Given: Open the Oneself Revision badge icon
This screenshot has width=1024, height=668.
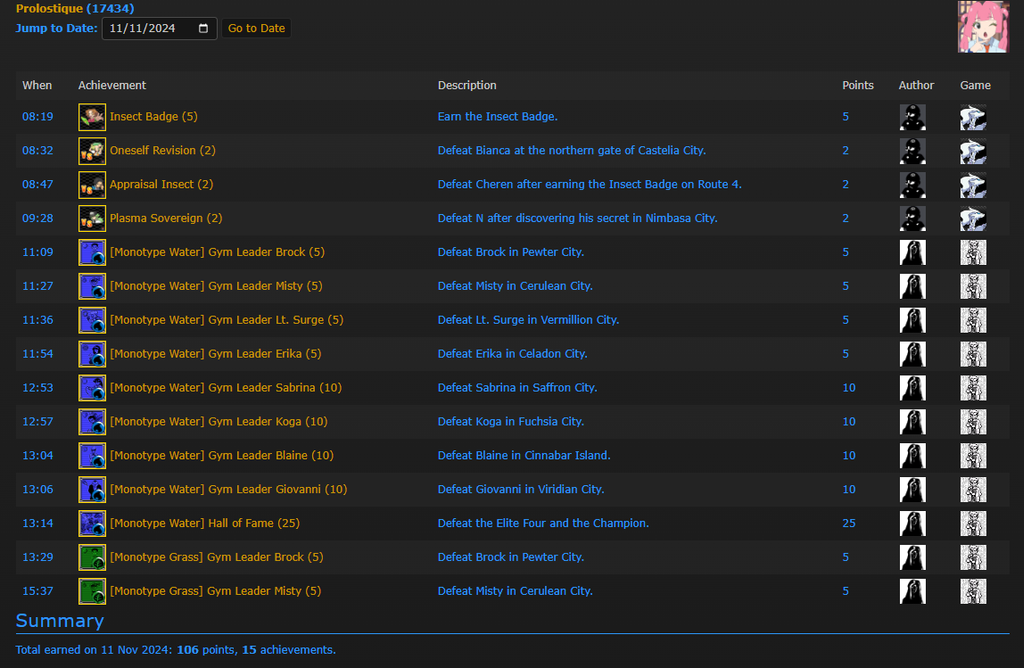Looking at the screenshot, I should 92,151.
